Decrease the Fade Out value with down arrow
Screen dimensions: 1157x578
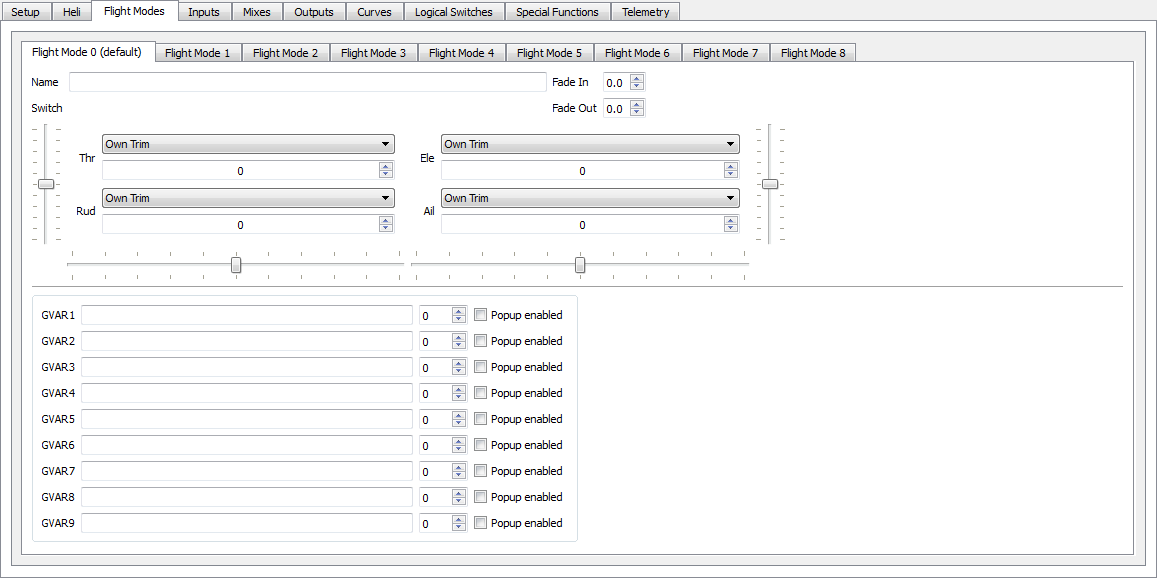click(x=637, y=113)
